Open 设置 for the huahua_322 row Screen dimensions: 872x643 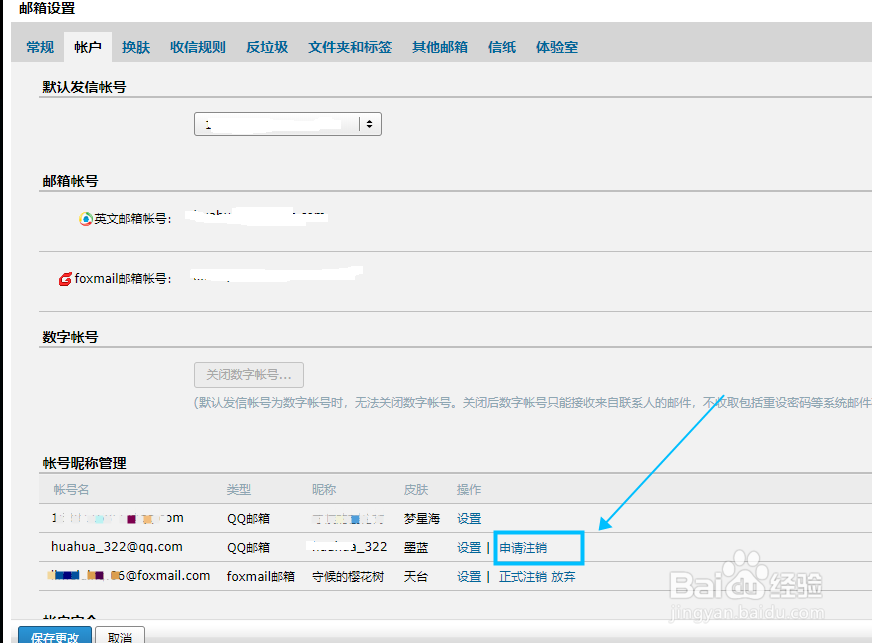469,547
